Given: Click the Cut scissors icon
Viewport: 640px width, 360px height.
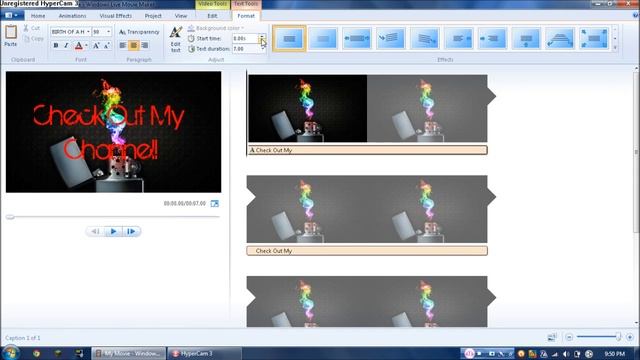Looking at the screenshot, I should (26, 28).
